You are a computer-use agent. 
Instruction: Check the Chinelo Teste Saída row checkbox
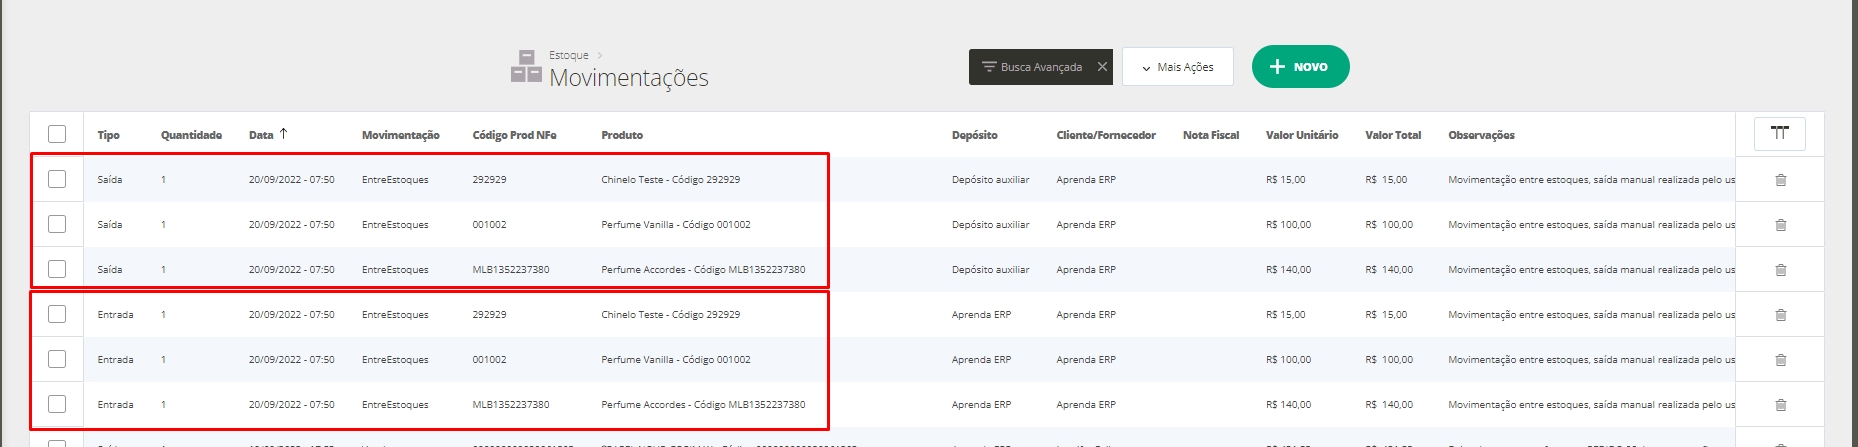click(57, 179)
